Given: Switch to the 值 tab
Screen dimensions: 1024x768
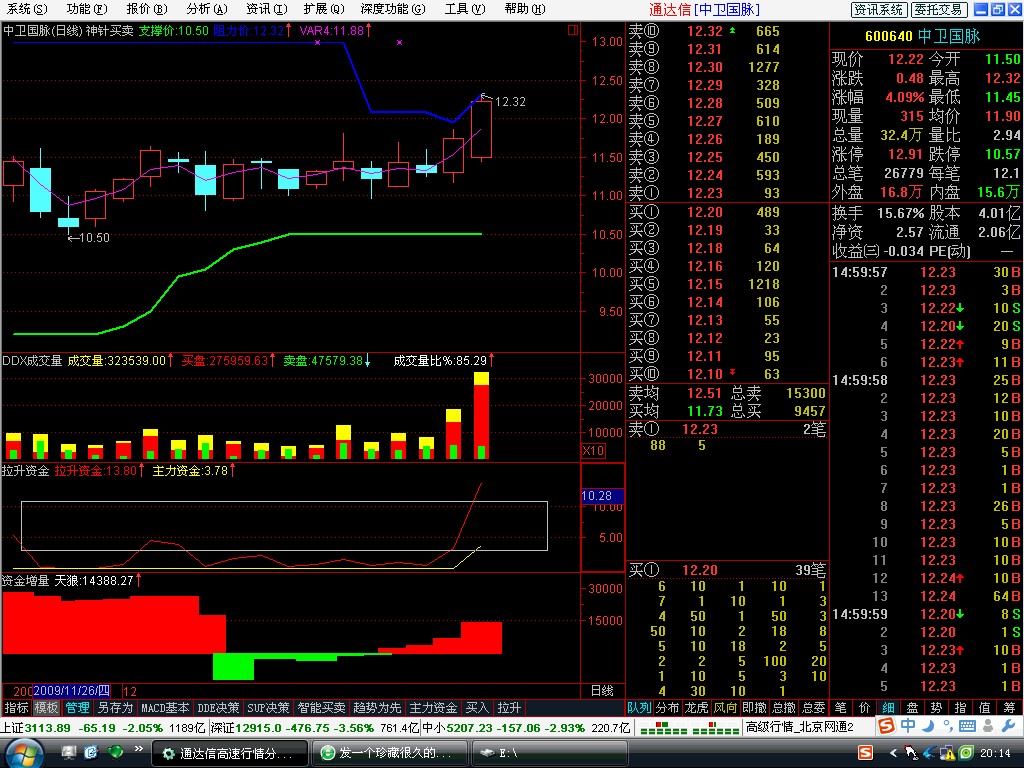Looking at the screenshot, I should pos(985,708).
